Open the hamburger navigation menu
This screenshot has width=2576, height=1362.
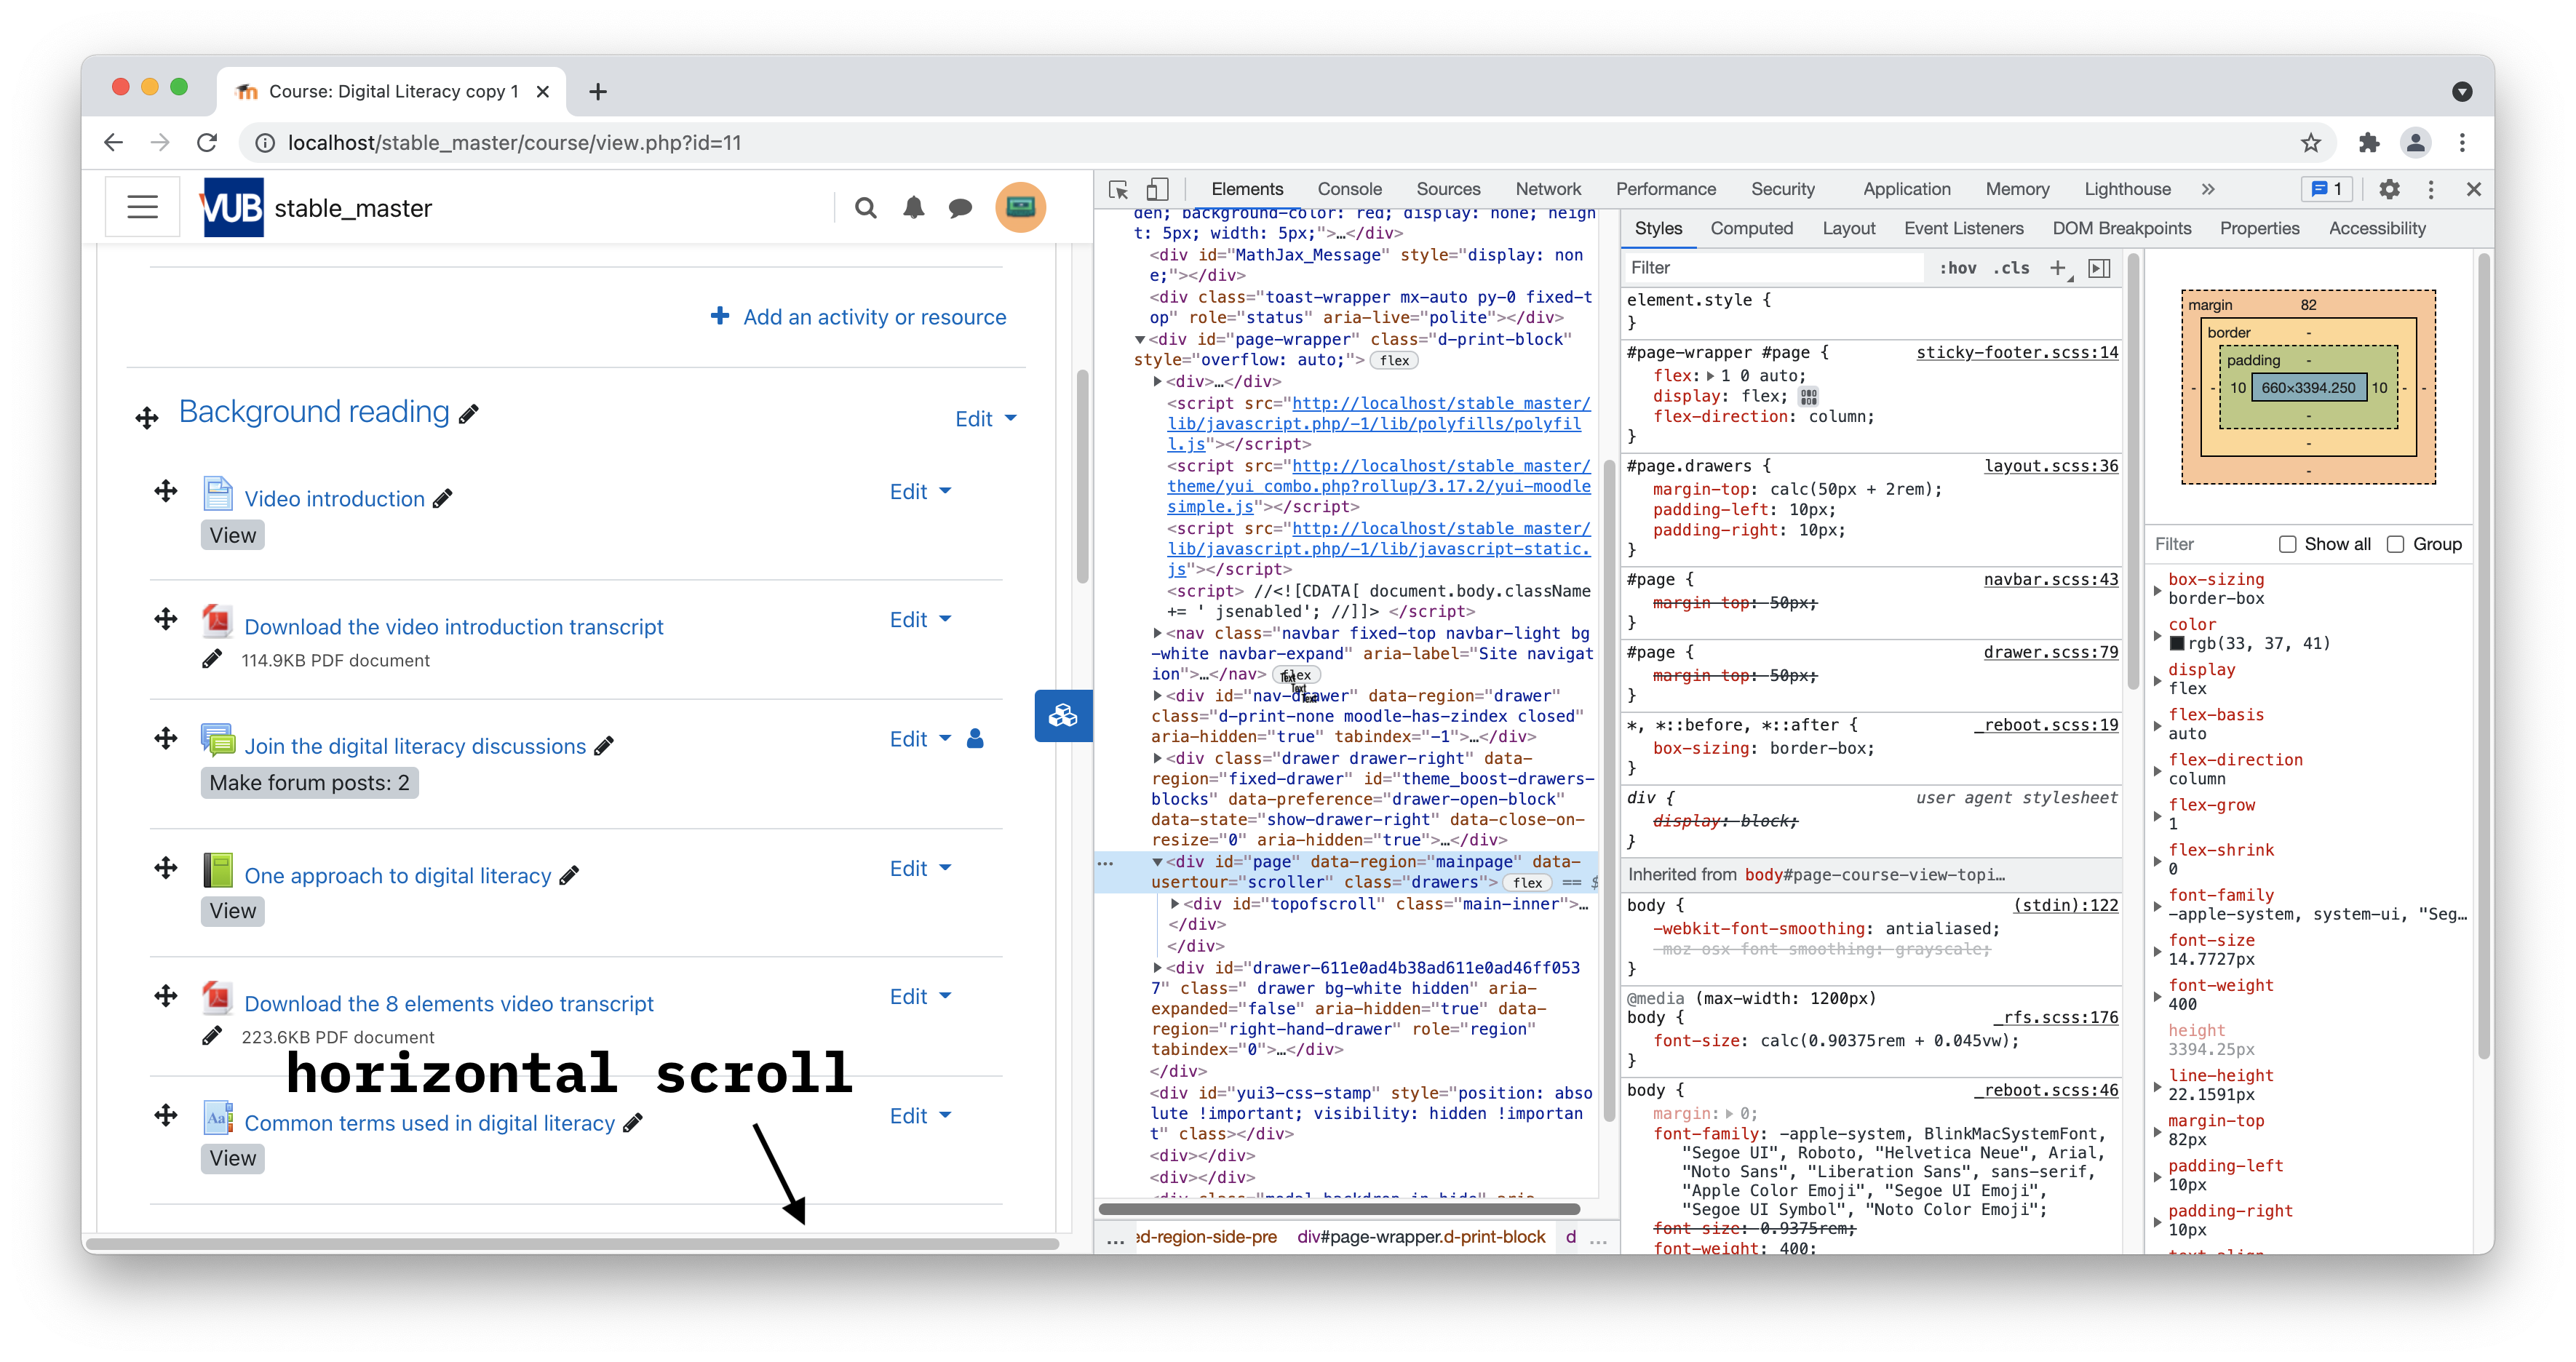point(143,207)
